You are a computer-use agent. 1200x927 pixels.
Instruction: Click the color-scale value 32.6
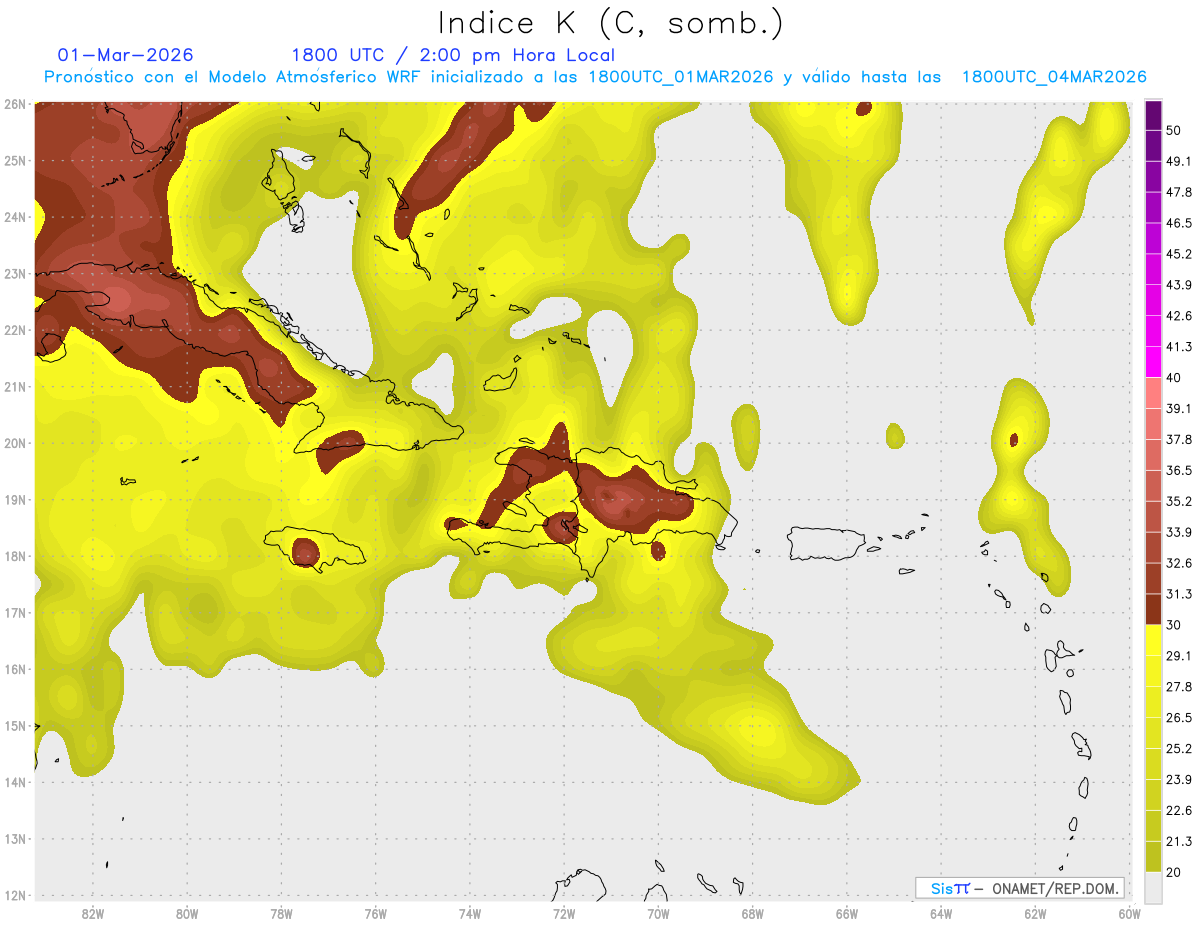[1178, 563]
